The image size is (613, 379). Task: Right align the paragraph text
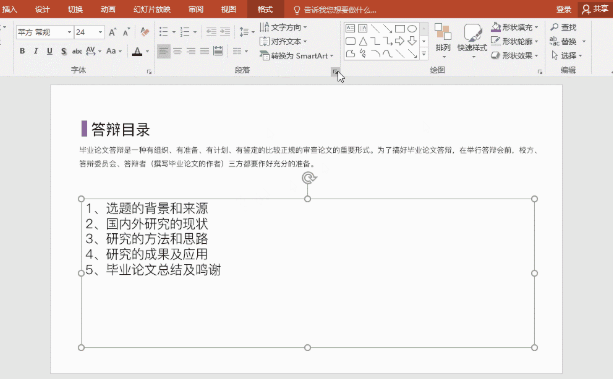(191, 51)
